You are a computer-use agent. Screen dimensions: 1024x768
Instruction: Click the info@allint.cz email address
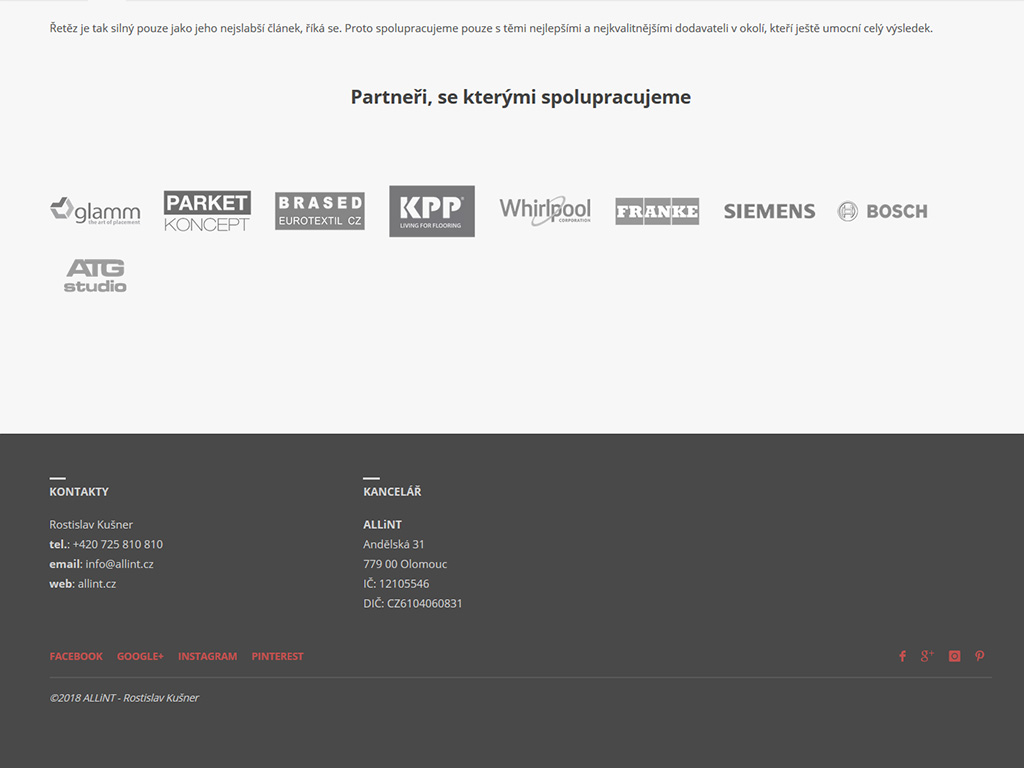coord(120,564)
